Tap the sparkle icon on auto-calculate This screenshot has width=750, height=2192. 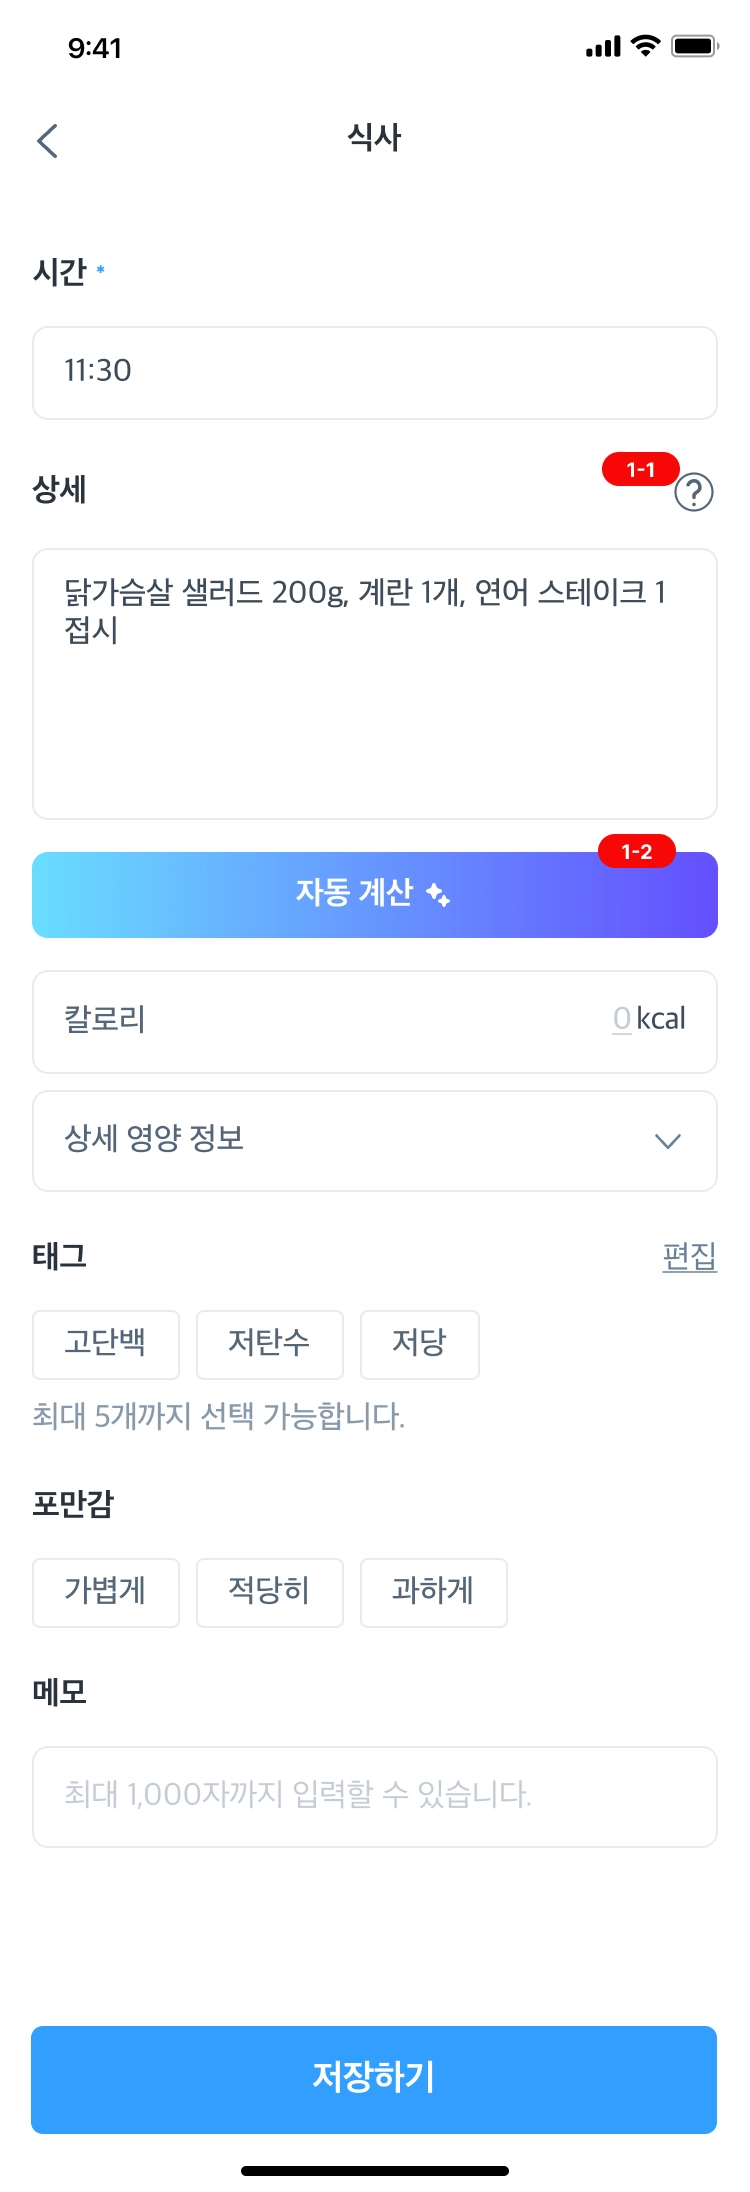coord(438,894)
